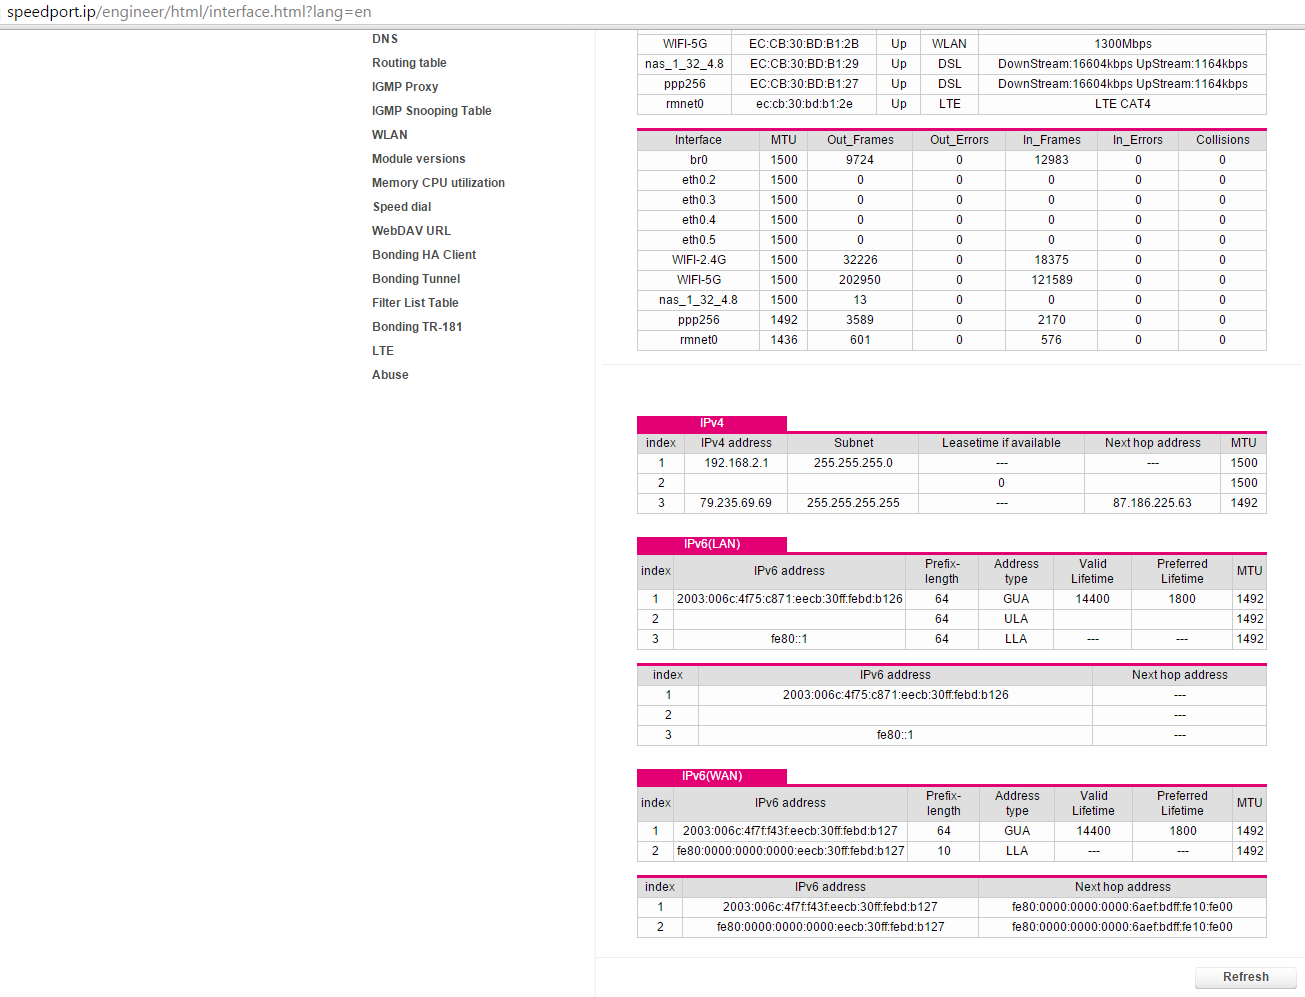Open the Routing table page
The width and height of the screenshot is (1305, 997).
409,63
